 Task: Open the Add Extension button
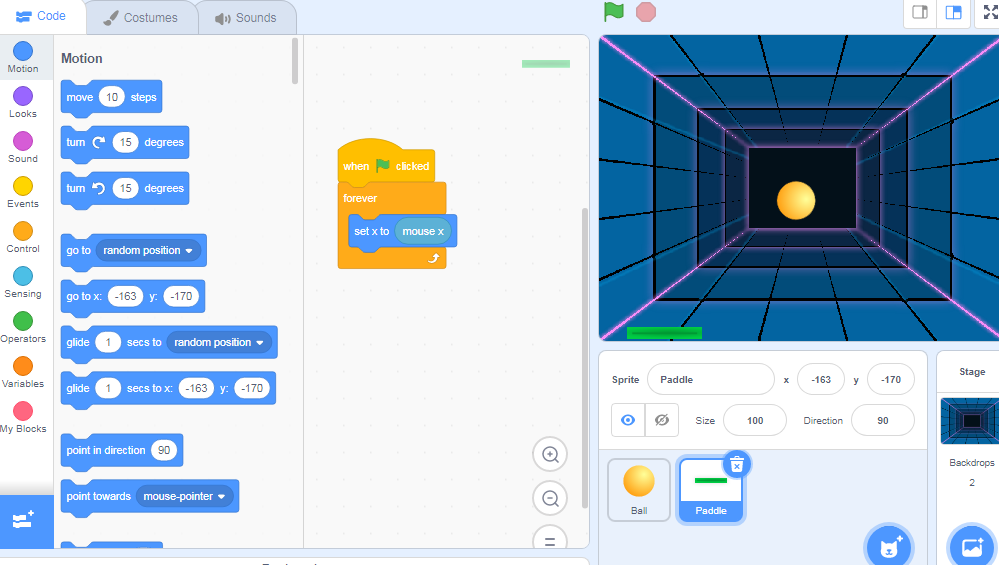coord(25,521)
